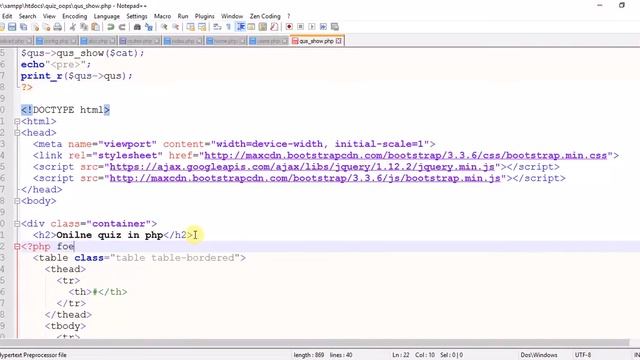Viewport: 640px width, 360px height.
Task: Open the Plugins menu
Action: click(x=204, y=16)
